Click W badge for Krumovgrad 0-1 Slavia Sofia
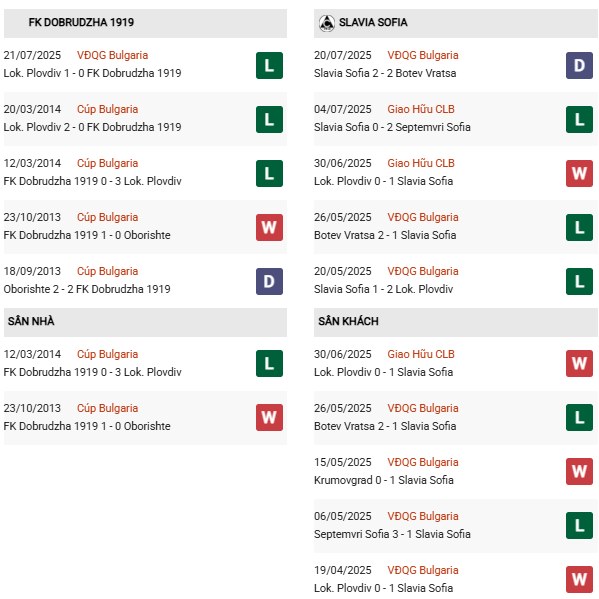599x599 pixels. coord(579,471)
